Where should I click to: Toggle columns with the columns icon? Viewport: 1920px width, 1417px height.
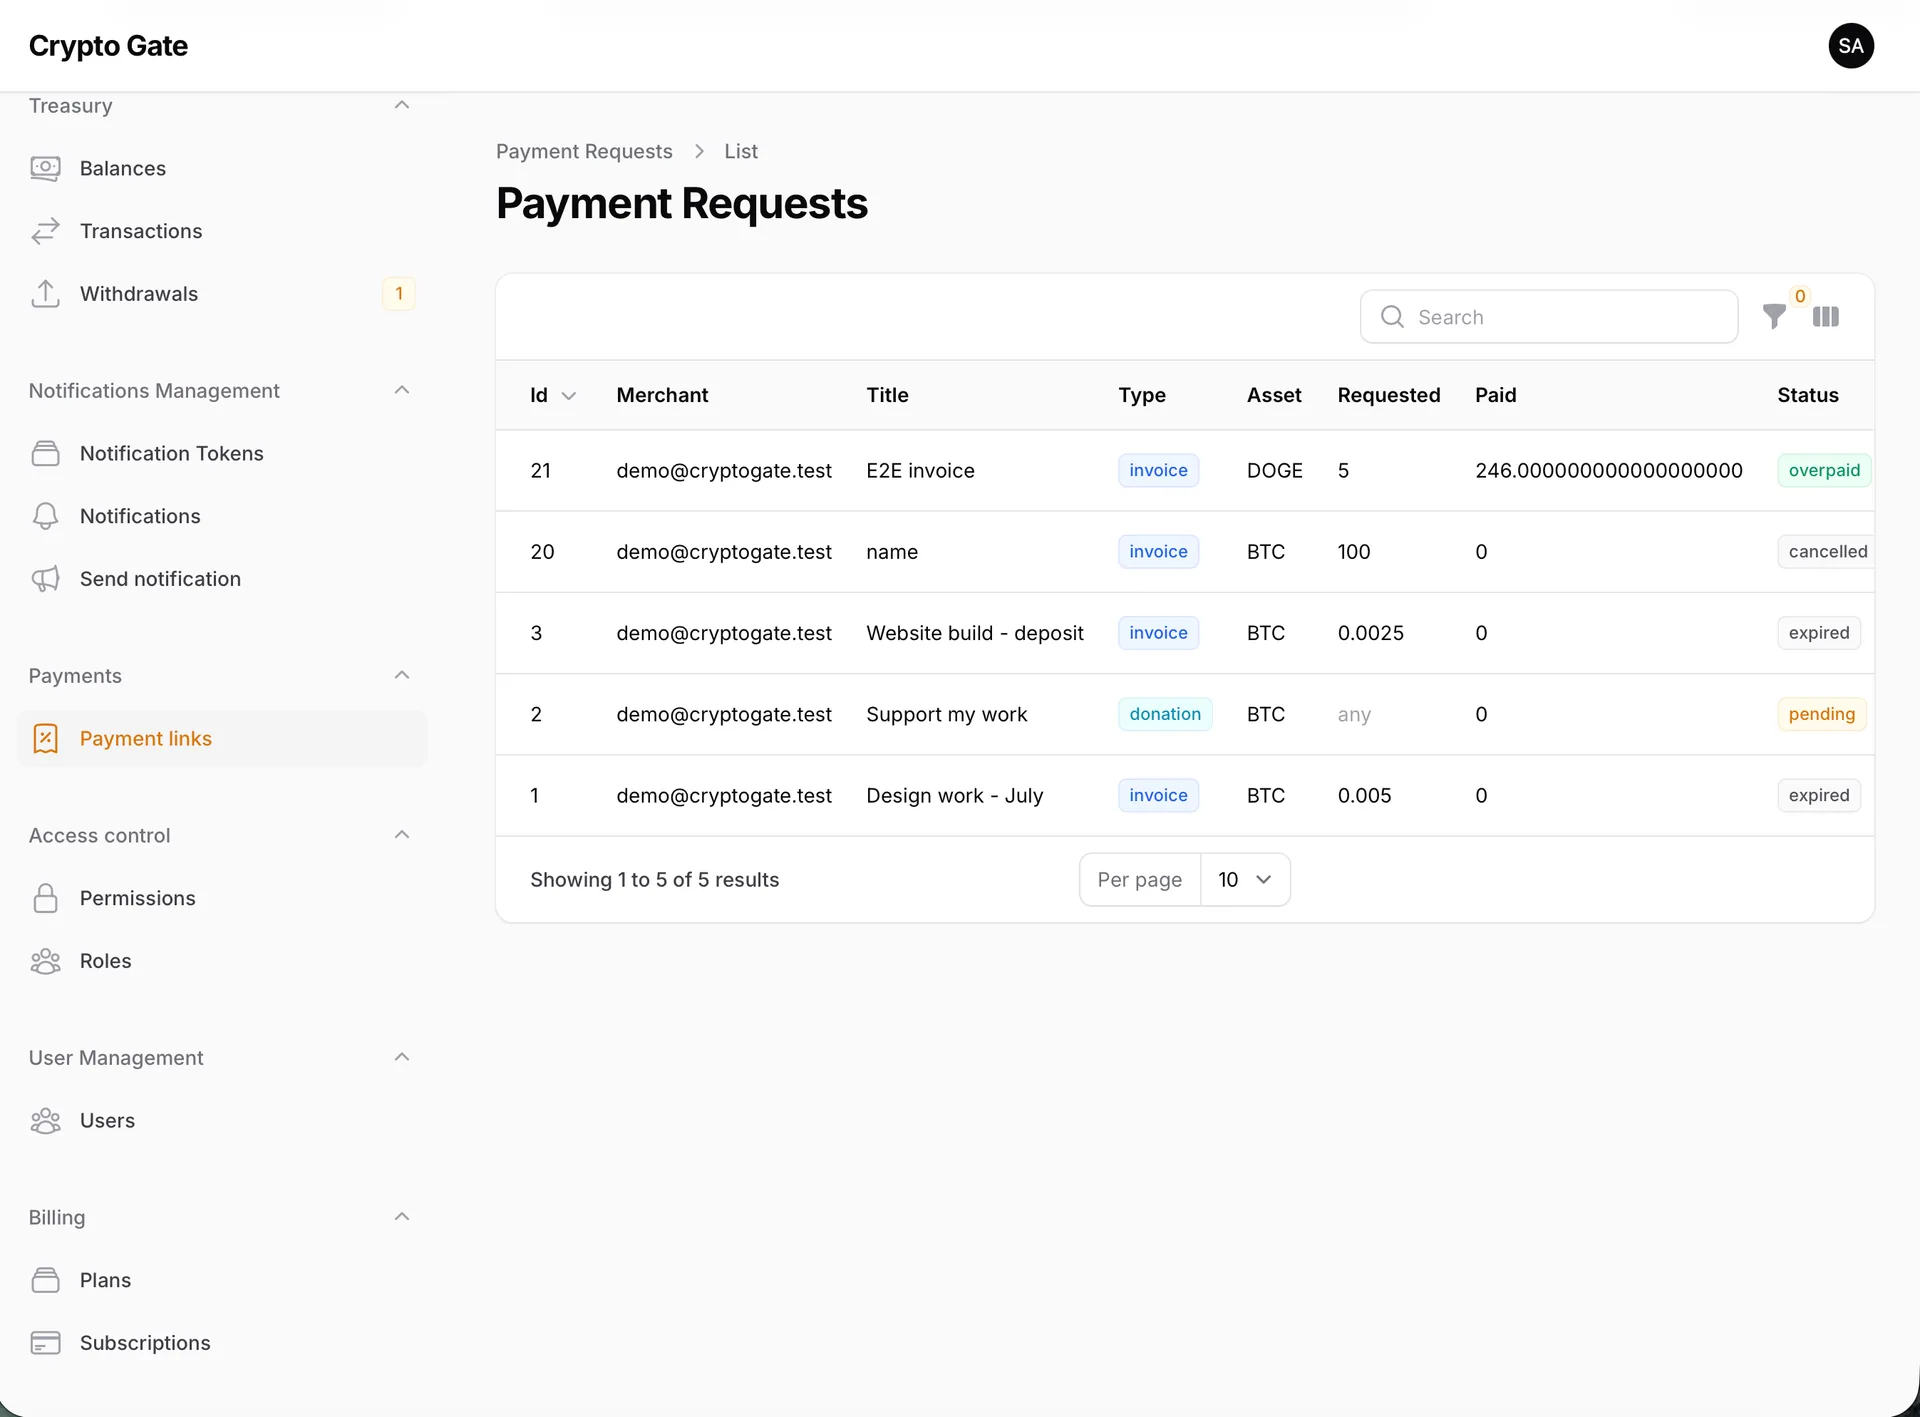coord(1826,317)
